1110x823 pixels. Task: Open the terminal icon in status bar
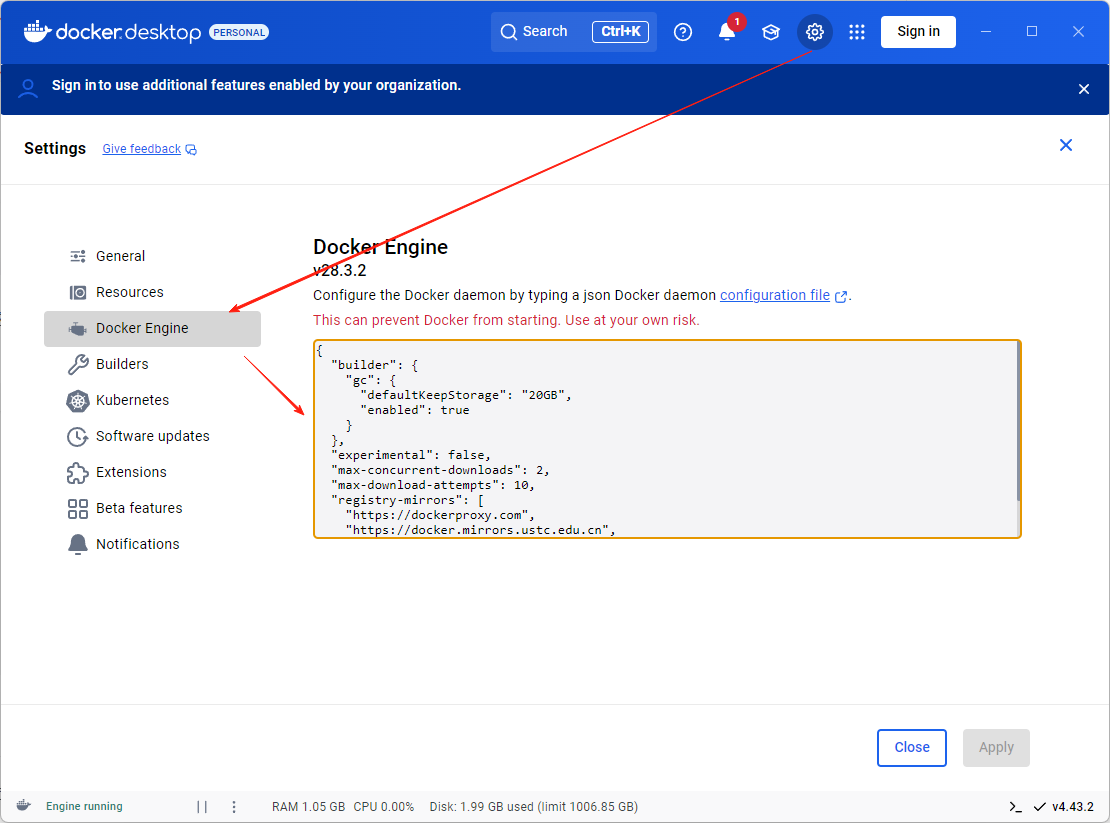[x=1015, y=807]
